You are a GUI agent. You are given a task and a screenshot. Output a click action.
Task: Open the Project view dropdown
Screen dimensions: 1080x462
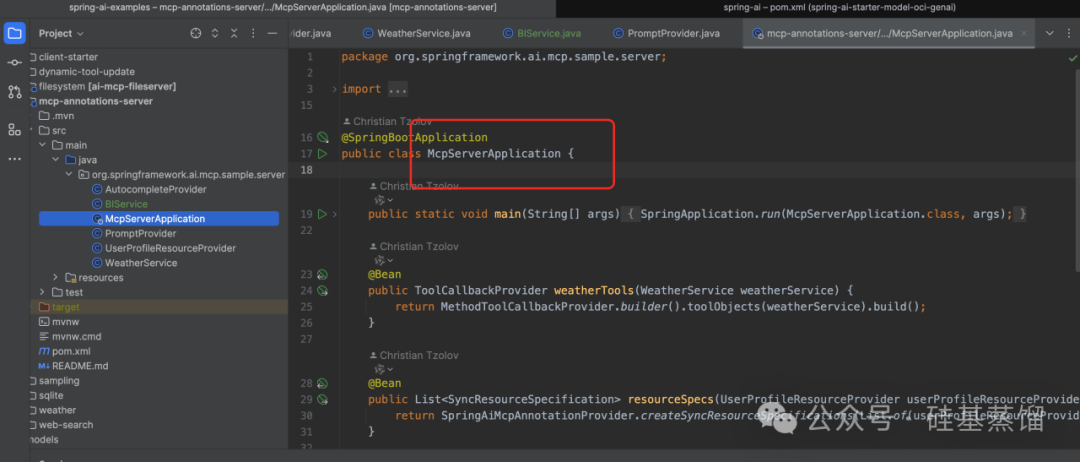click(61, 33)
